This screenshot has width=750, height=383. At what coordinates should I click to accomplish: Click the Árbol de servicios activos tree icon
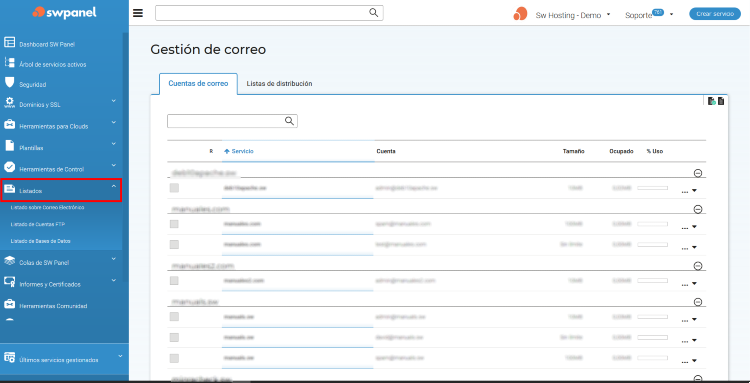click(x=10, y=63)
